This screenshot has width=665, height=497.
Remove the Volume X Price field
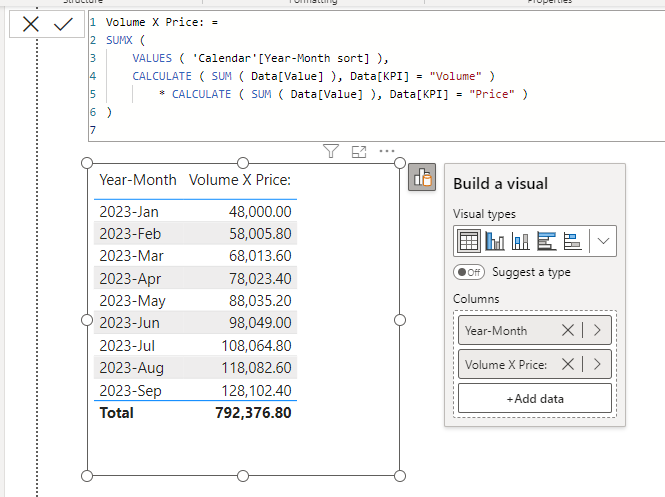coord(567,364)
